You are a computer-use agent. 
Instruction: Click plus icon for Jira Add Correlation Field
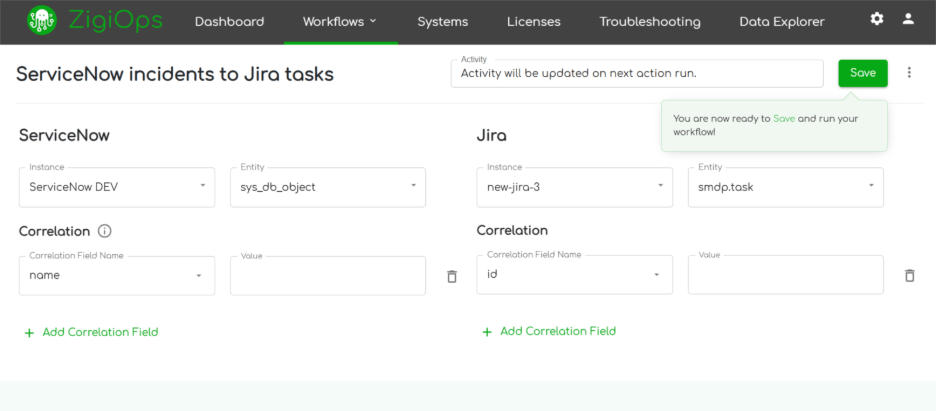487,332
